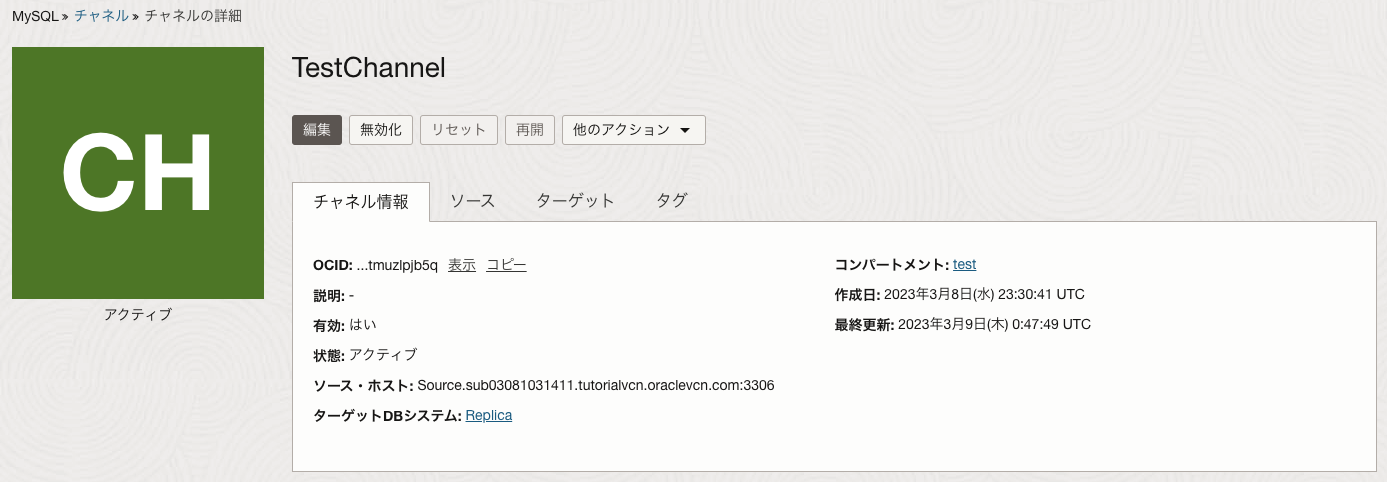Open the test compartment link

click(964, 265)
